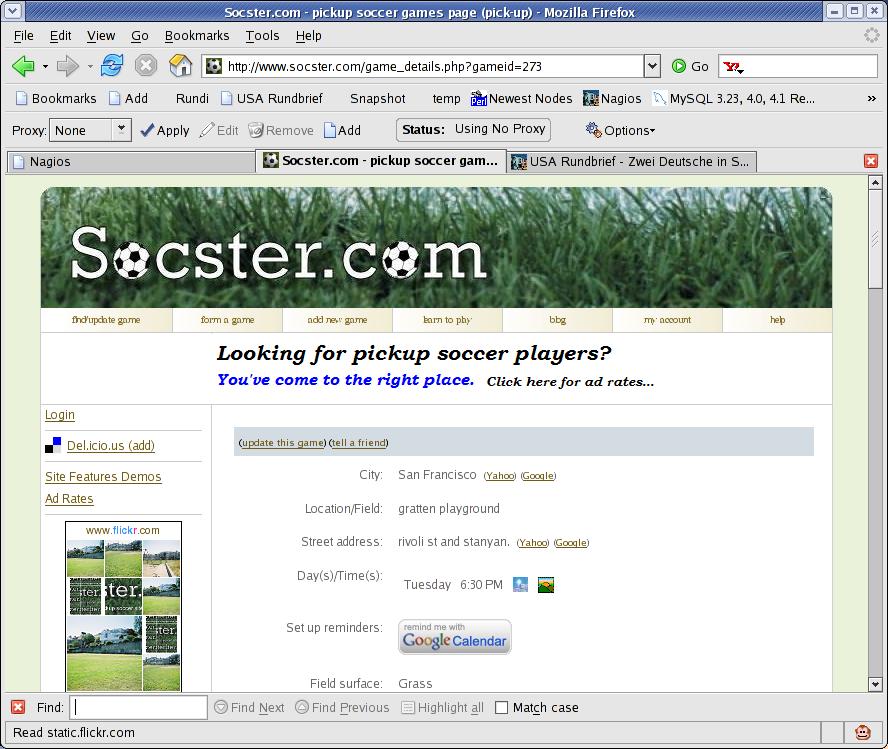Toggle Highlight all in Find bar
Screen dimensions: 888x749
point(442,707)
